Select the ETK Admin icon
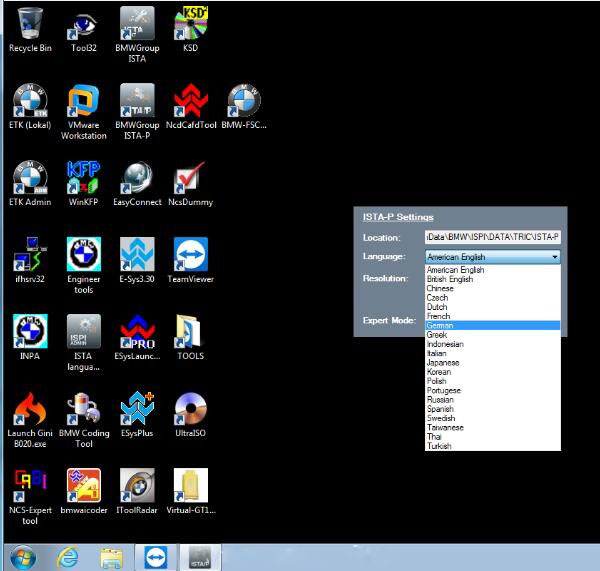Viewport: 600px width, 571px height. [x=30, y=184]
